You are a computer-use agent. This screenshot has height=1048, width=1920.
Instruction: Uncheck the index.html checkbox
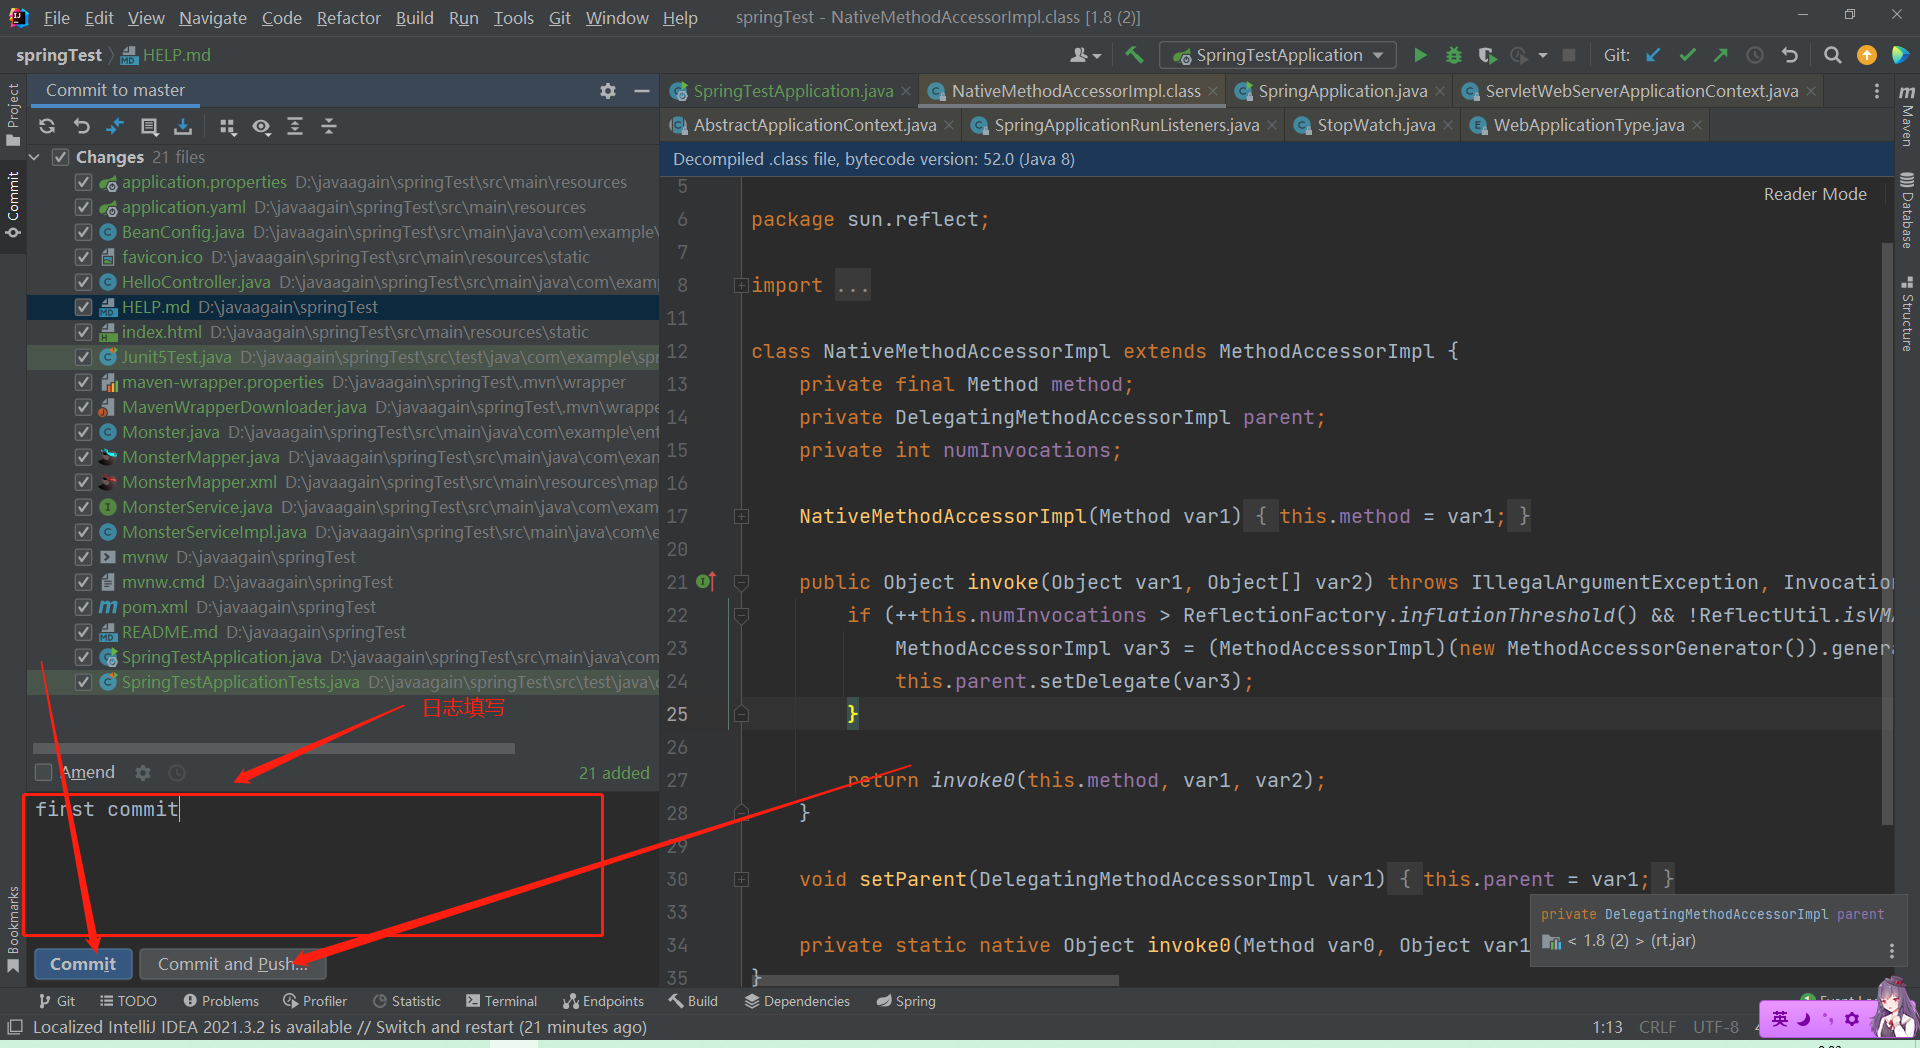84,332
